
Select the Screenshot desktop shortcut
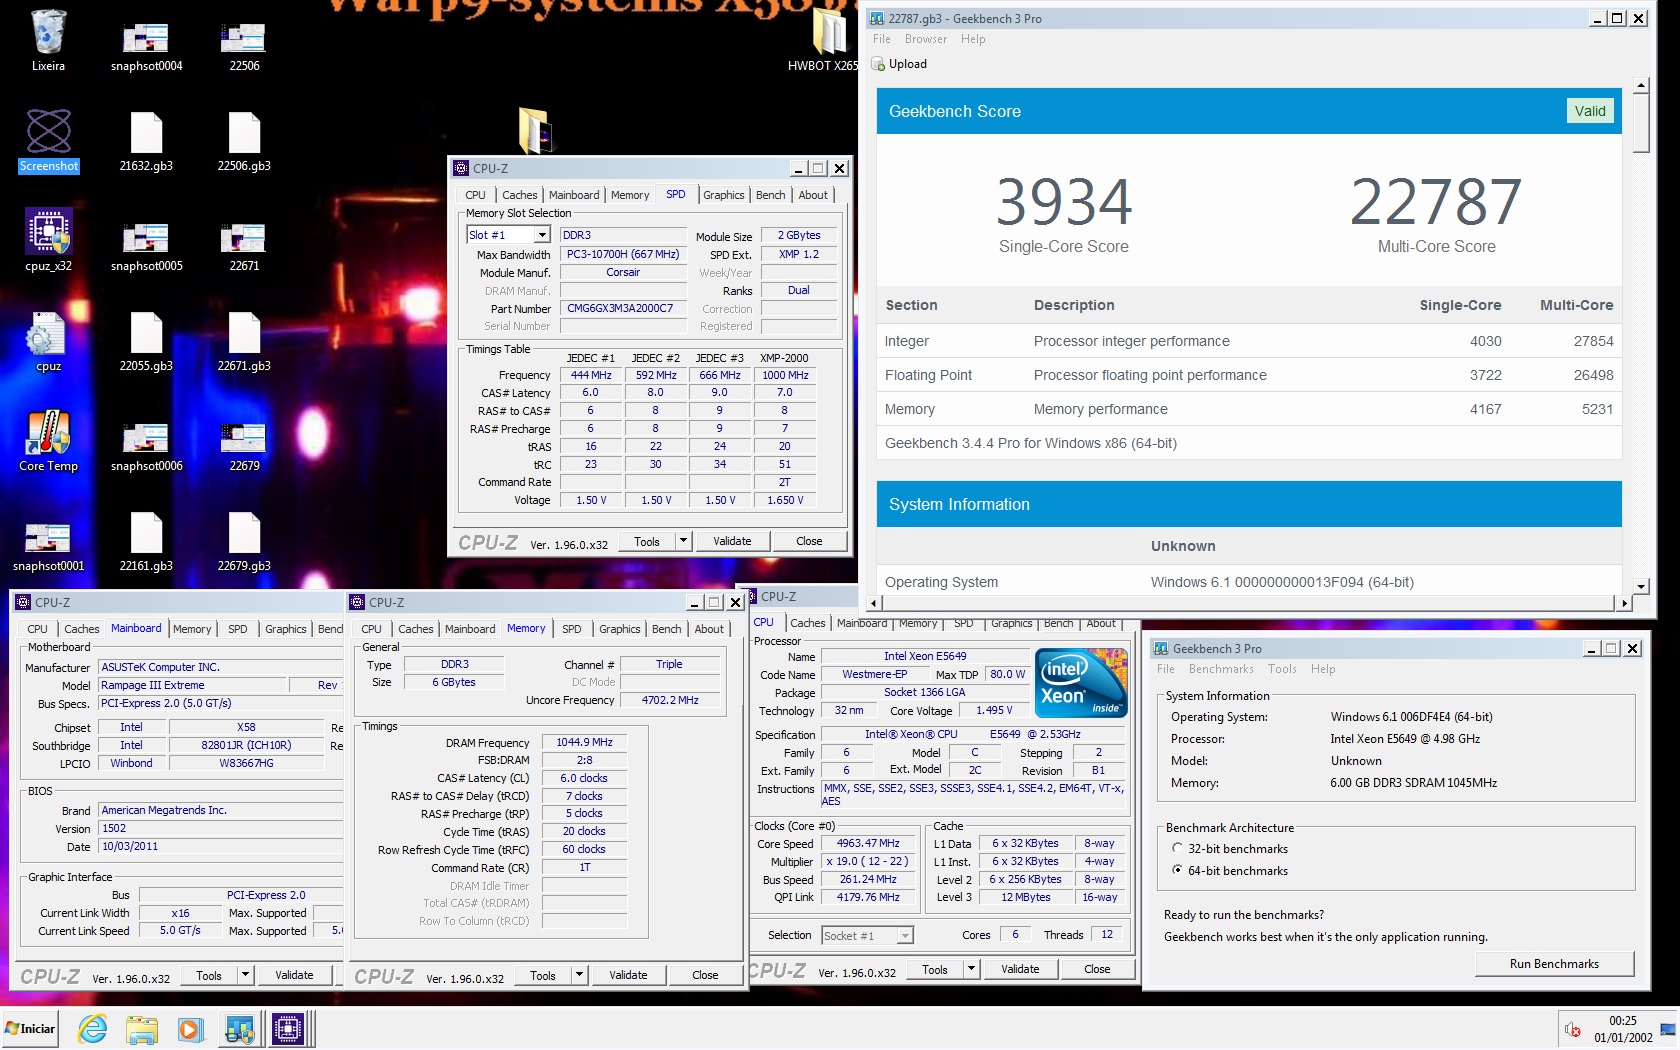pyautogui.click(x=48, y=140)
